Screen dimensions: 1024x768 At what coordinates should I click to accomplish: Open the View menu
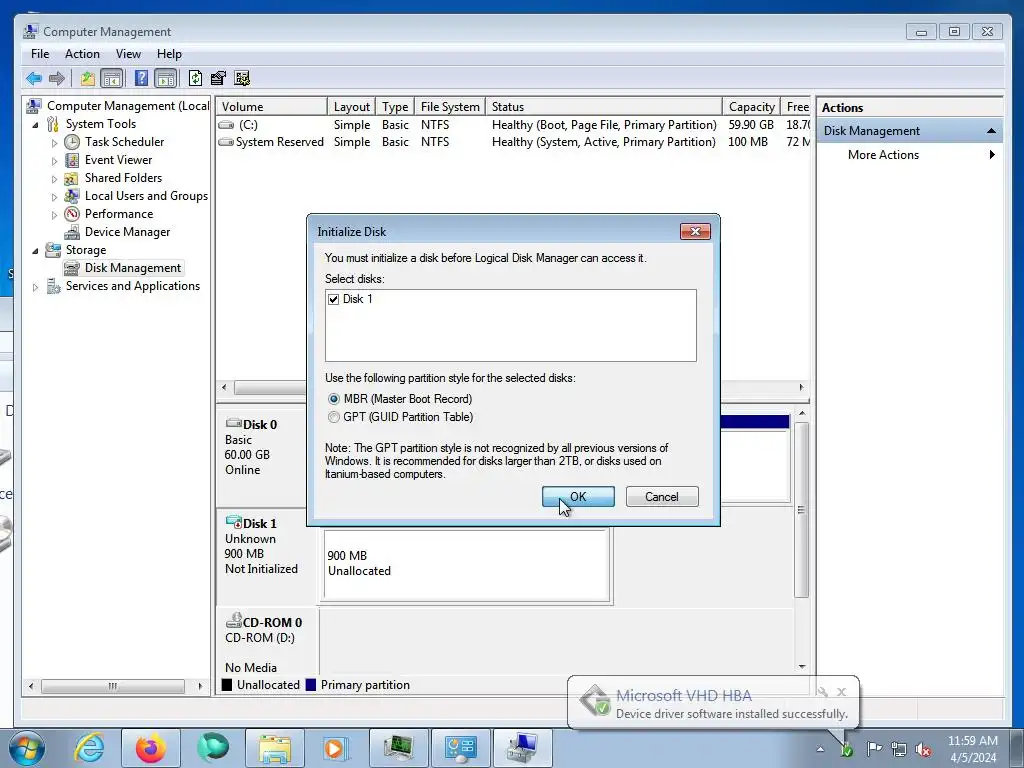pos(128,54)
